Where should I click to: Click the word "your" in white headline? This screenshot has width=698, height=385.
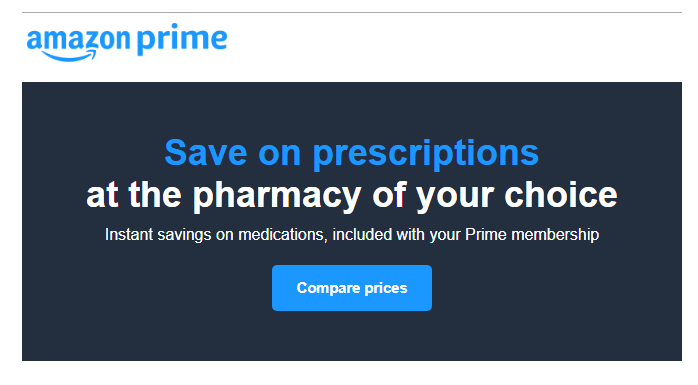point(455,196)
